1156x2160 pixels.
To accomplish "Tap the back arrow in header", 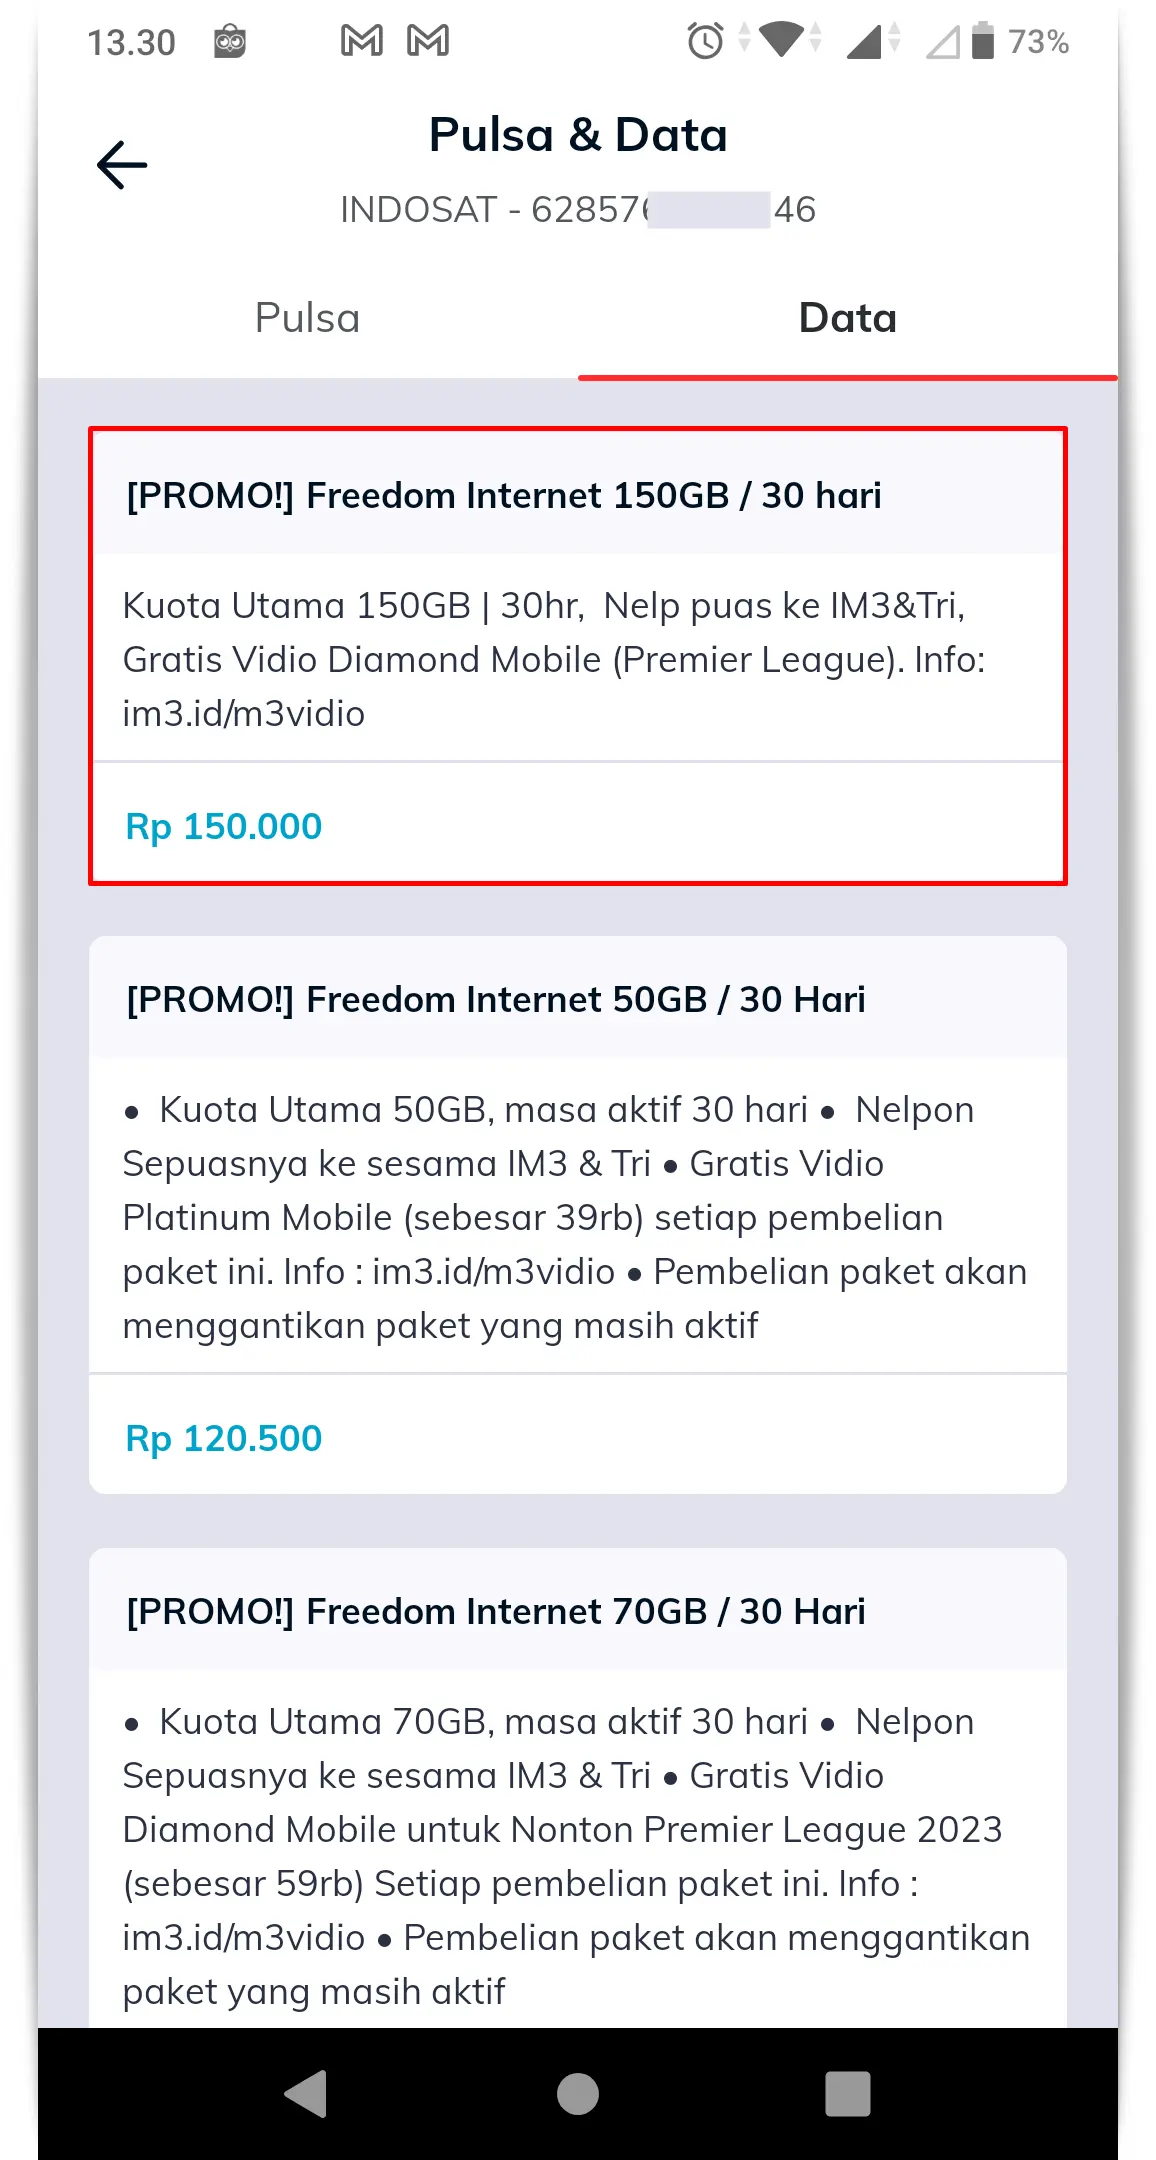I will pos(122,165).
